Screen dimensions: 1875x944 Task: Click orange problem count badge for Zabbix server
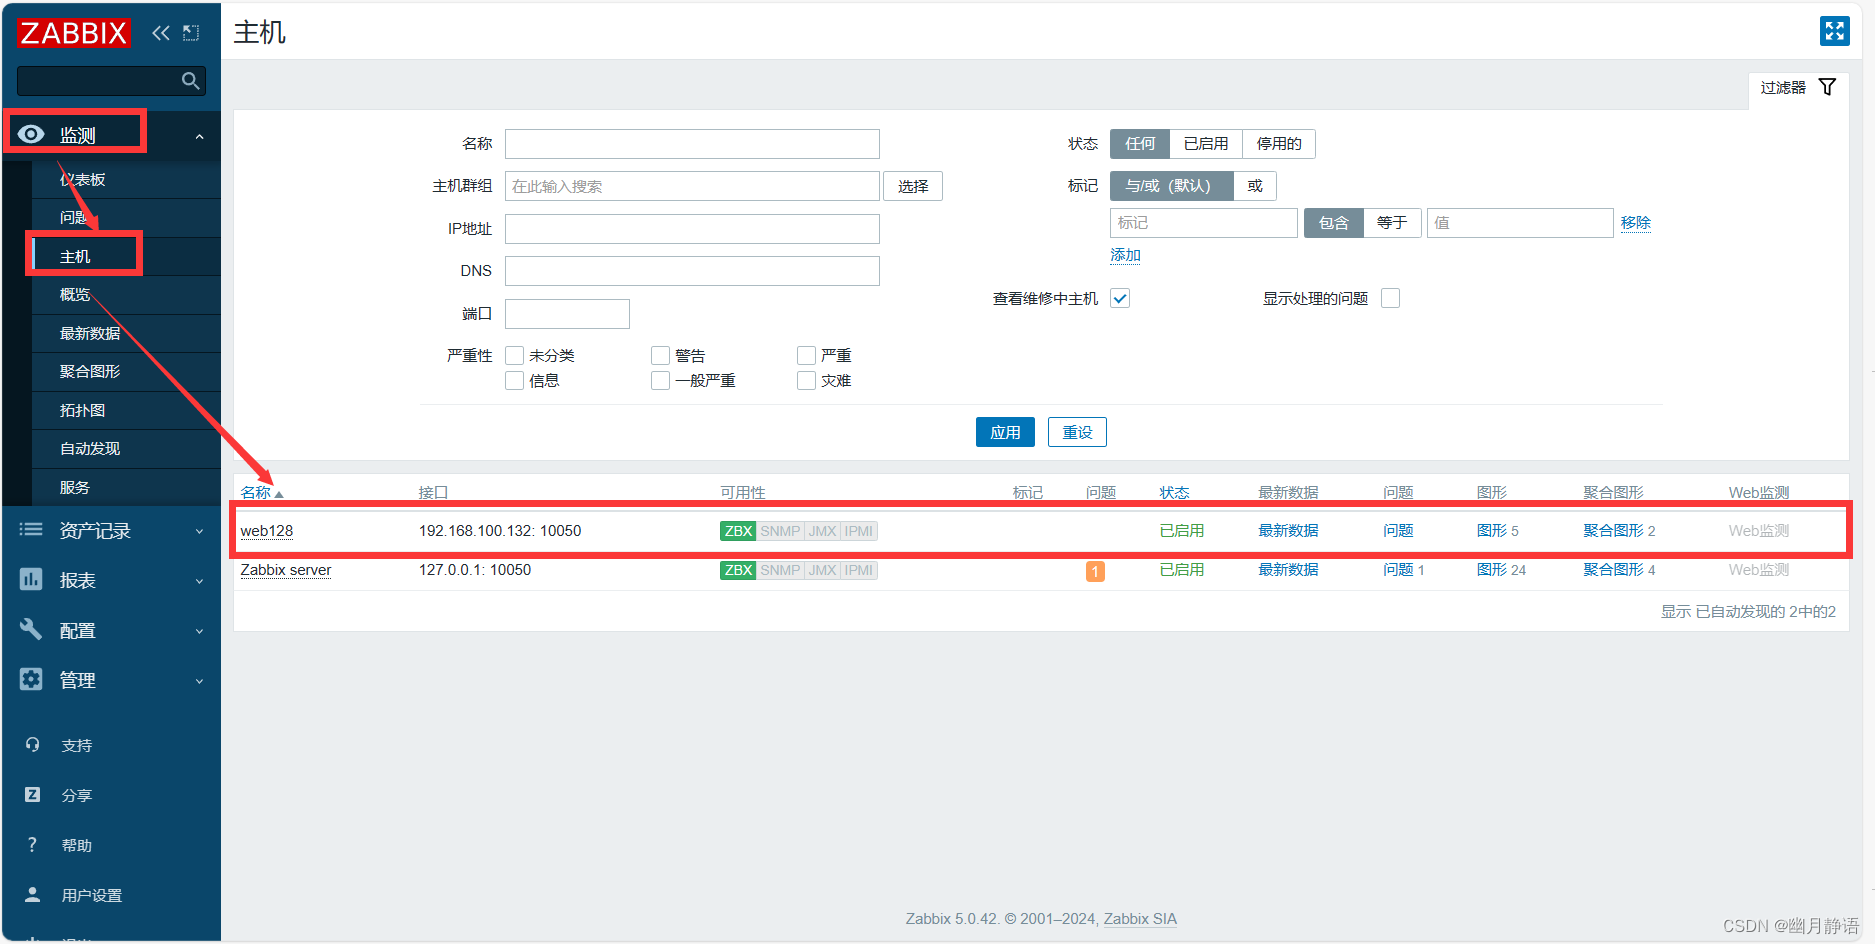pos(1095,571)
